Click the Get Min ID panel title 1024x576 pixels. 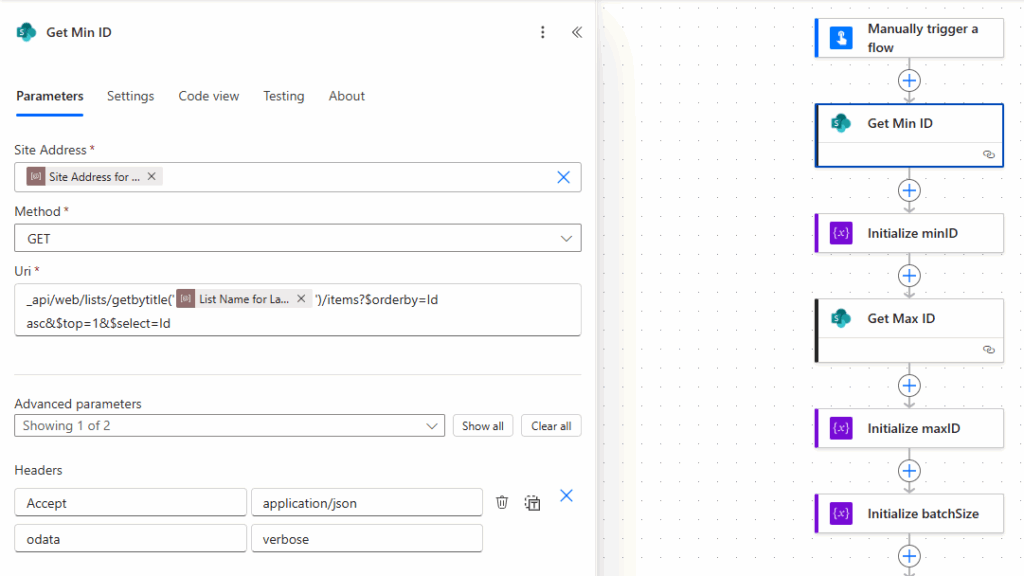tap(78, 32)
